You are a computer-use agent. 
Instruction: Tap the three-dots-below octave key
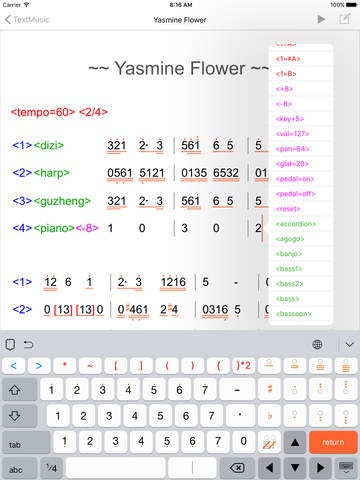click(346, 416)
